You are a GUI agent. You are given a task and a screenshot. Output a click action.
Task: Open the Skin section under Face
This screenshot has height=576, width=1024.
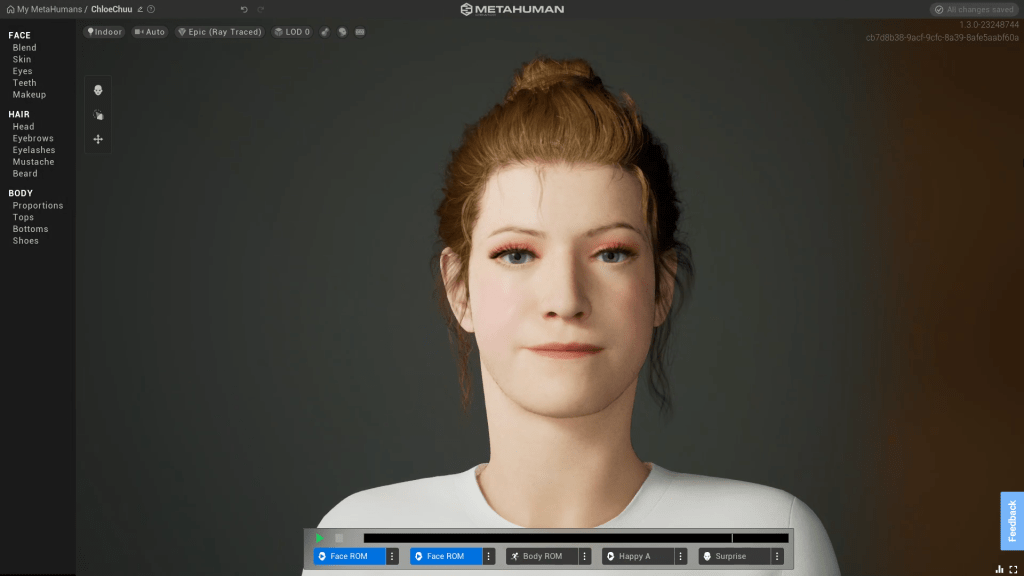tap(22, 59)
